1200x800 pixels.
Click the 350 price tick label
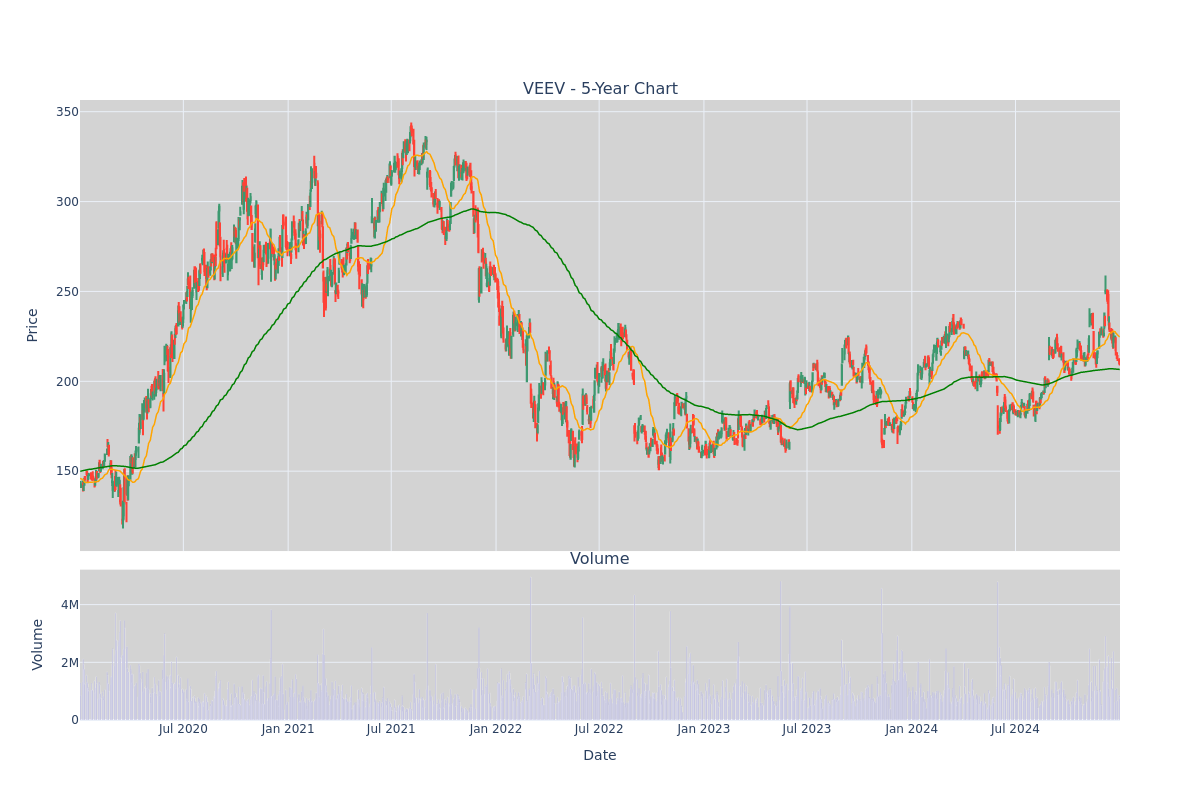click(67, 112)
